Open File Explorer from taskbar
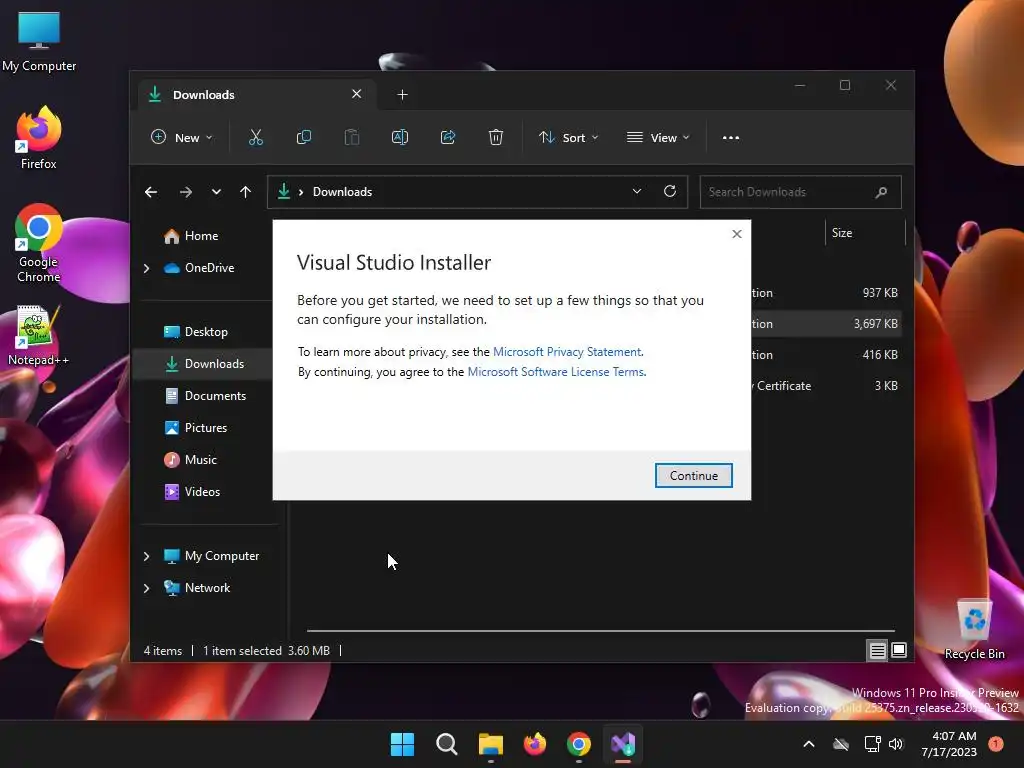This screenshot has height=768, width=1024. click(x=490, y=744)
